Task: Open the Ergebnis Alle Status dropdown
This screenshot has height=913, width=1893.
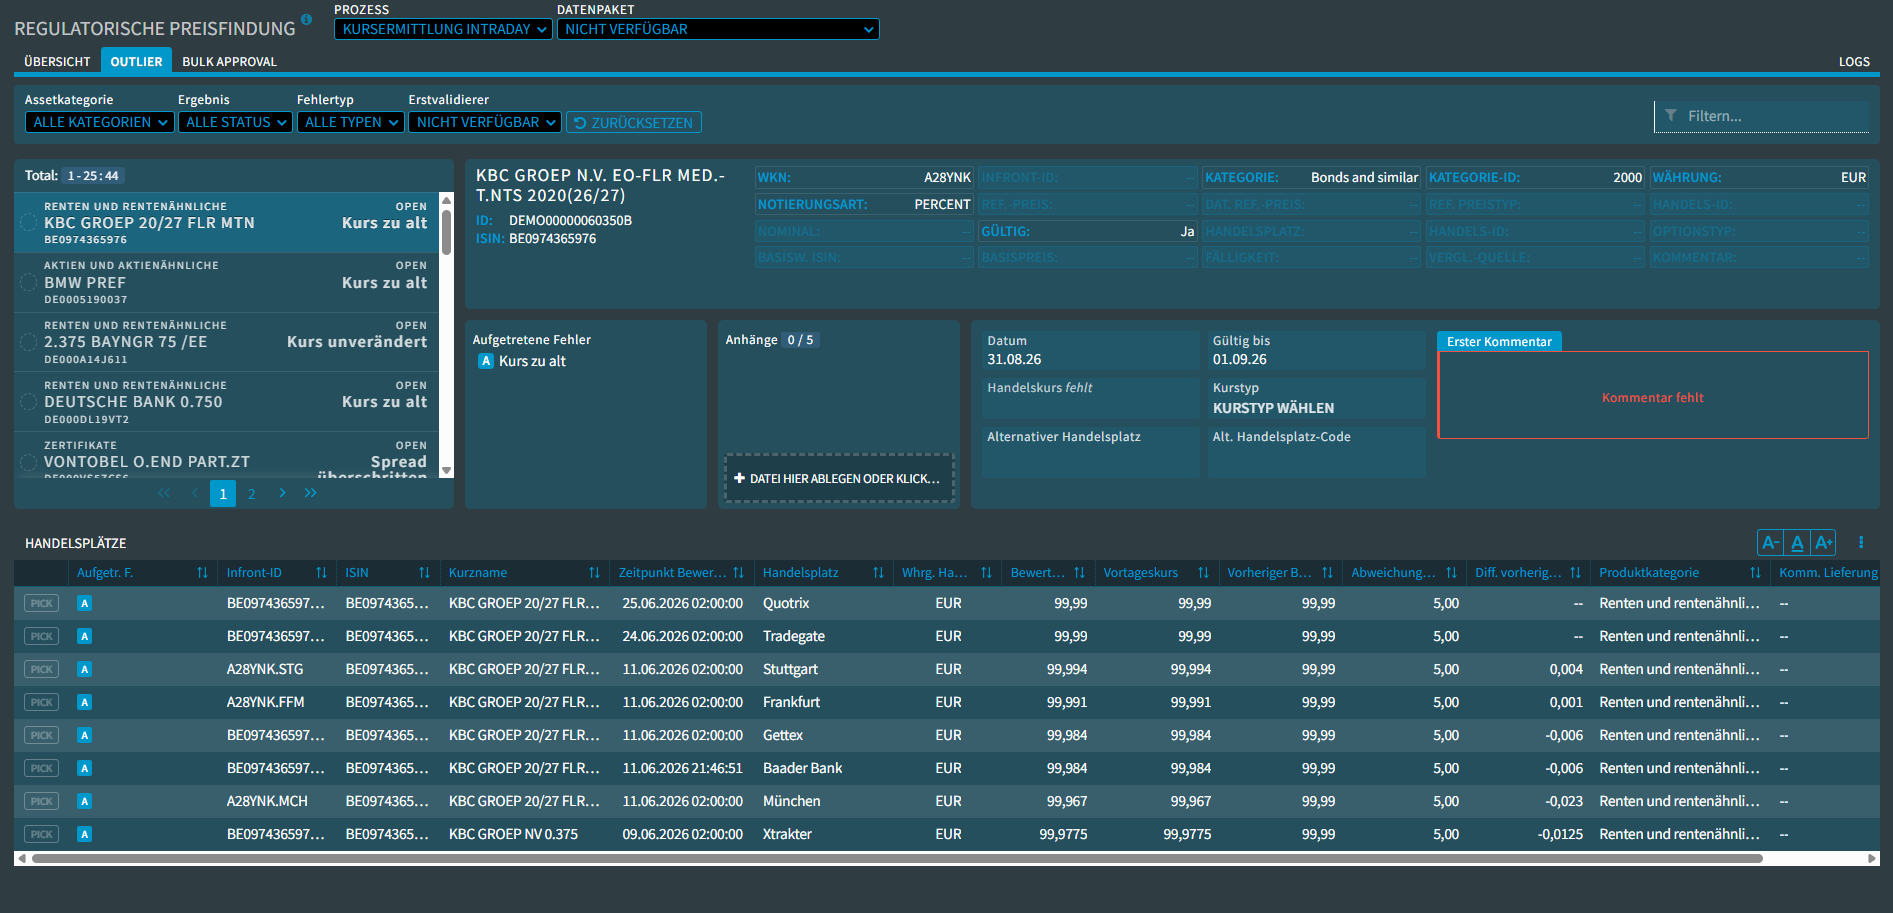Action: click(x=235, y=122)
